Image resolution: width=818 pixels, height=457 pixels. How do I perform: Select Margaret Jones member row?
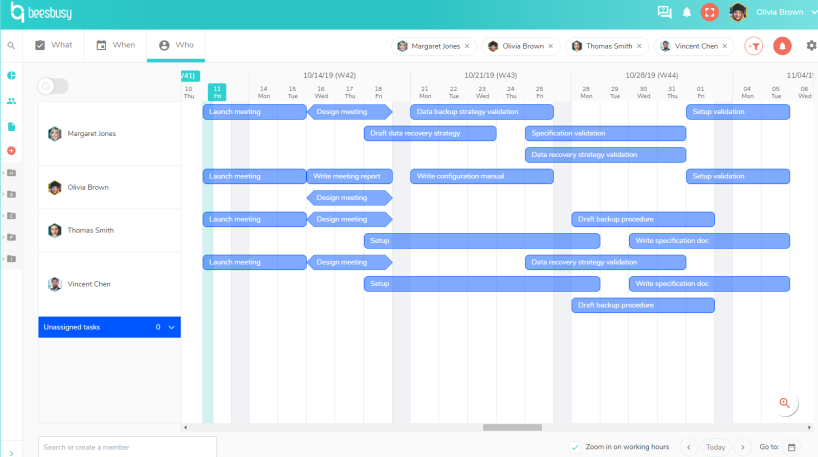(110, 134)
